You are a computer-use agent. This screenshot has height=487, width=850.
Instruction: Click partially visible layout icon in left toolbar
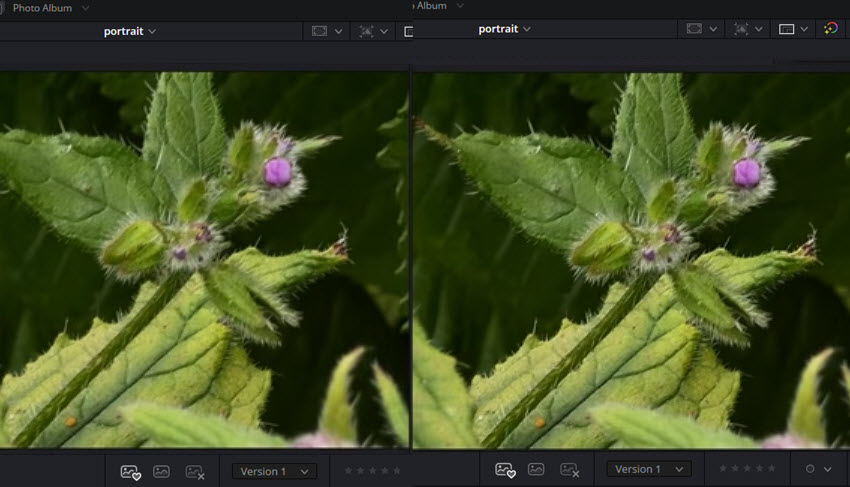click(409, 31)
